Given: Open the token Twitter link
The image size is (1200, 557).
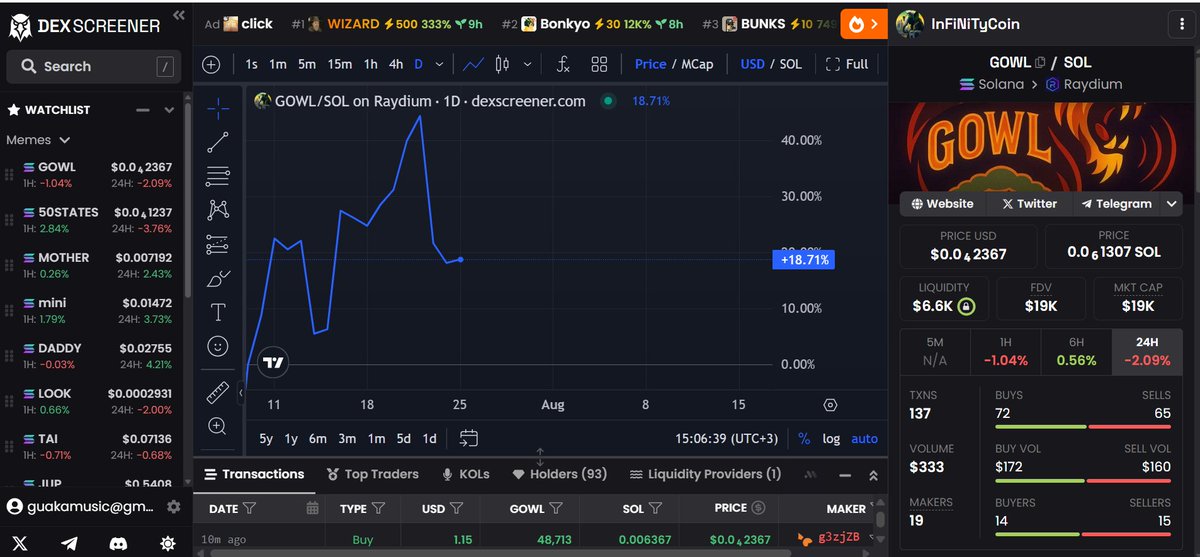Looking at the screenshot, I should tap(1029, 203).
